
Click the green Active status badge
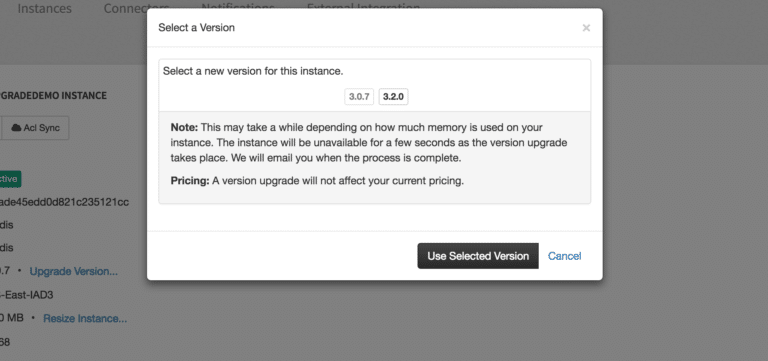coord(10,179)
